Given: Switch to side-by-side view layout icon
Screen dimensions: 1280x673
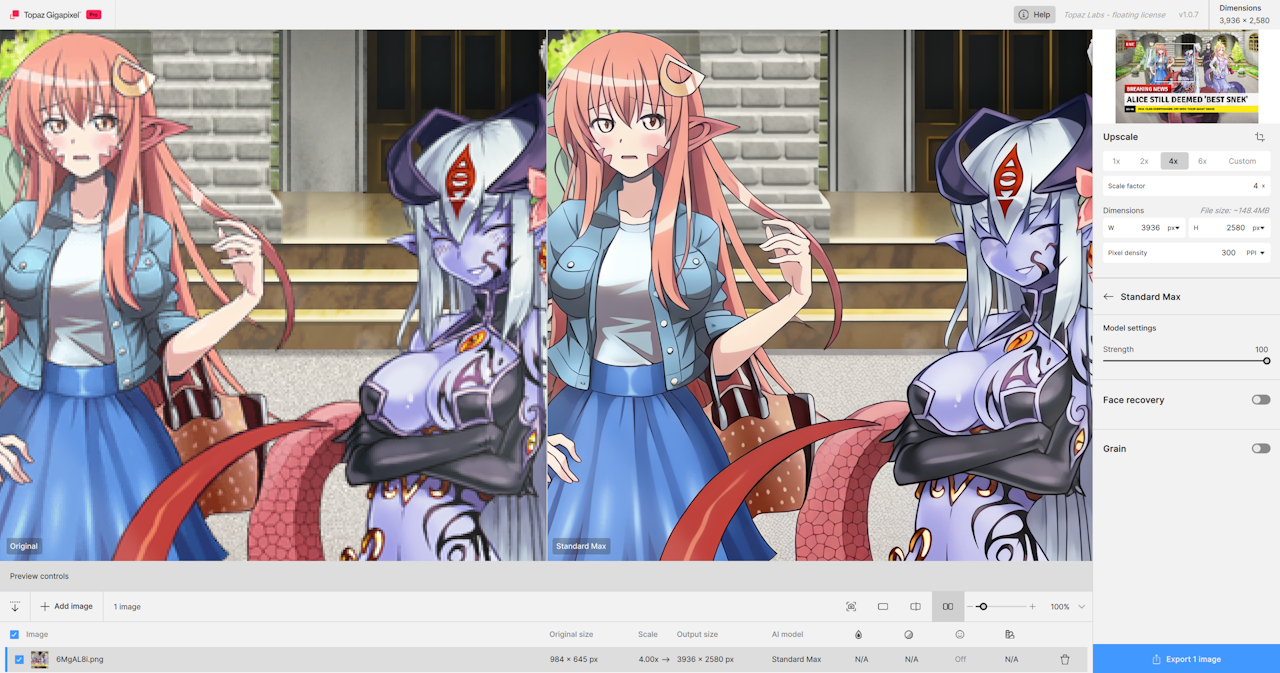Looking at the screenshot, I should coord(948,606).
